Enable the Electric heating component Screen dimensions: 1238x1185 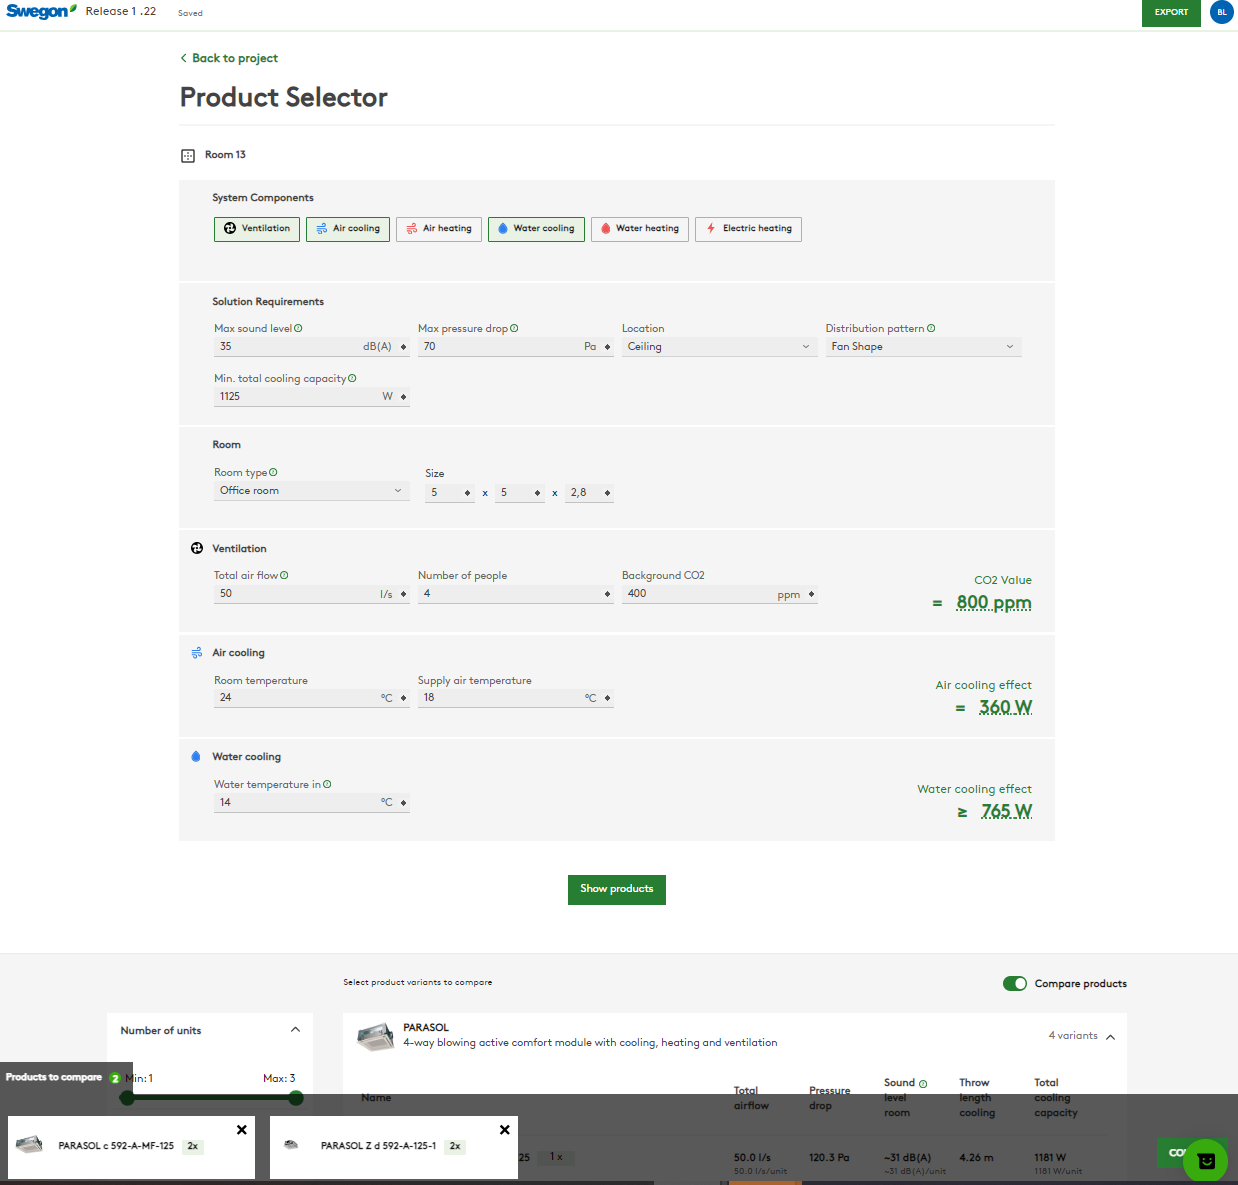coord(748,229)
